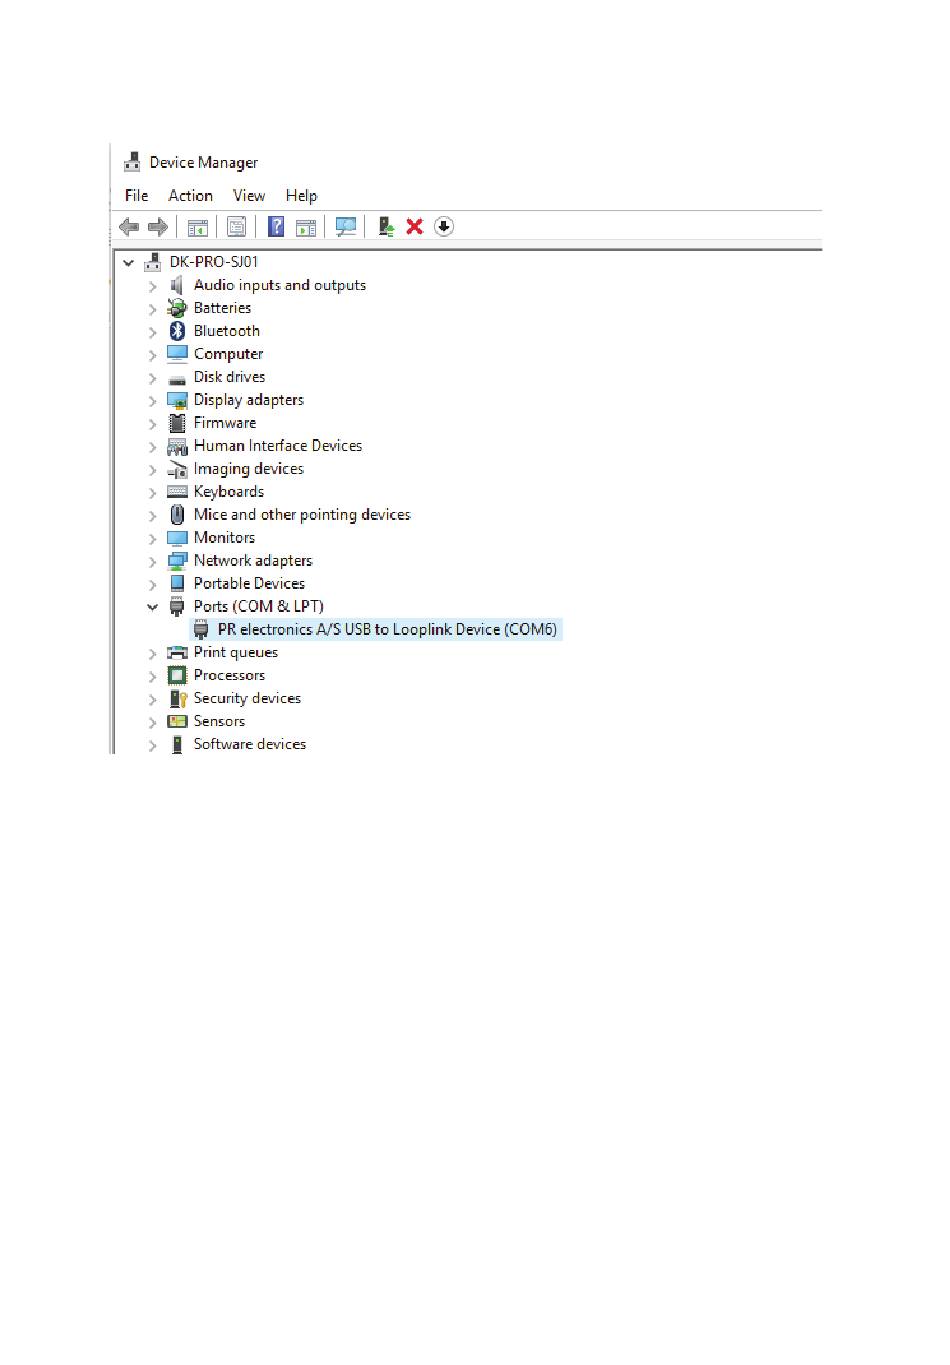
Task: Click the speaker icon for Audio inputs and outputs
Action: [x=177, y=286]
